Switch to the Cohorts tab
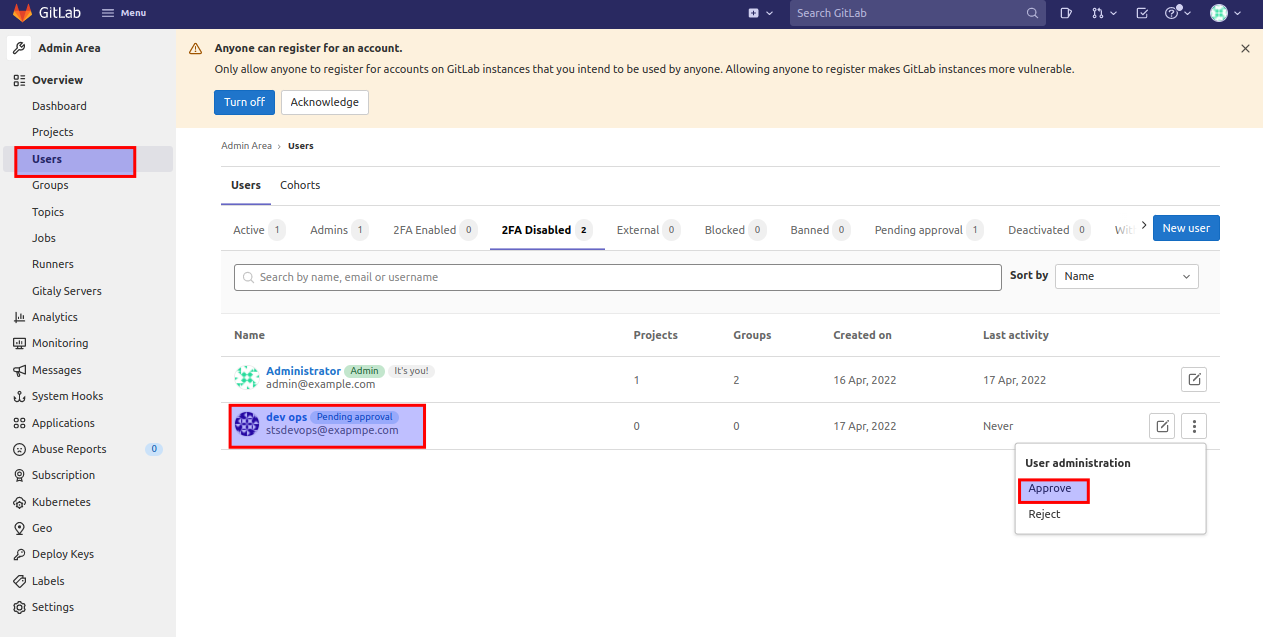Image resolution: width=1263 pixels, height=637 pixels. coord(300,185)
